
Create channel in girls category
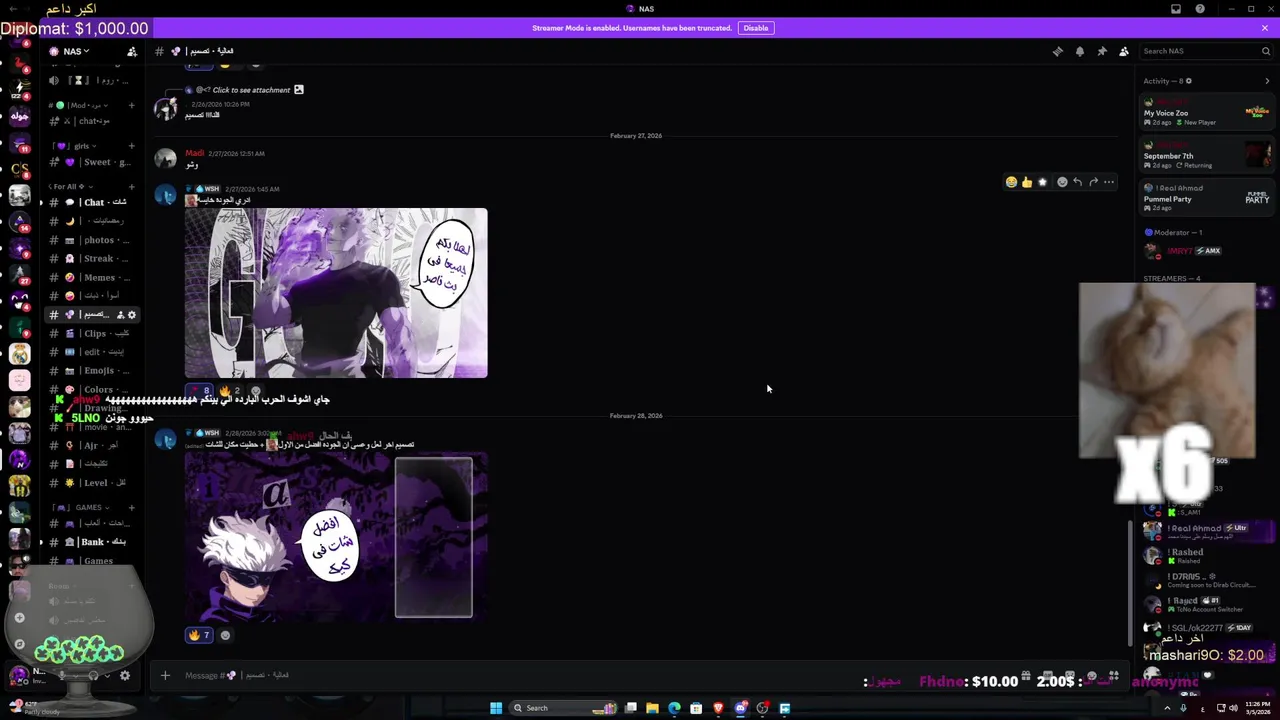[131, 146]
